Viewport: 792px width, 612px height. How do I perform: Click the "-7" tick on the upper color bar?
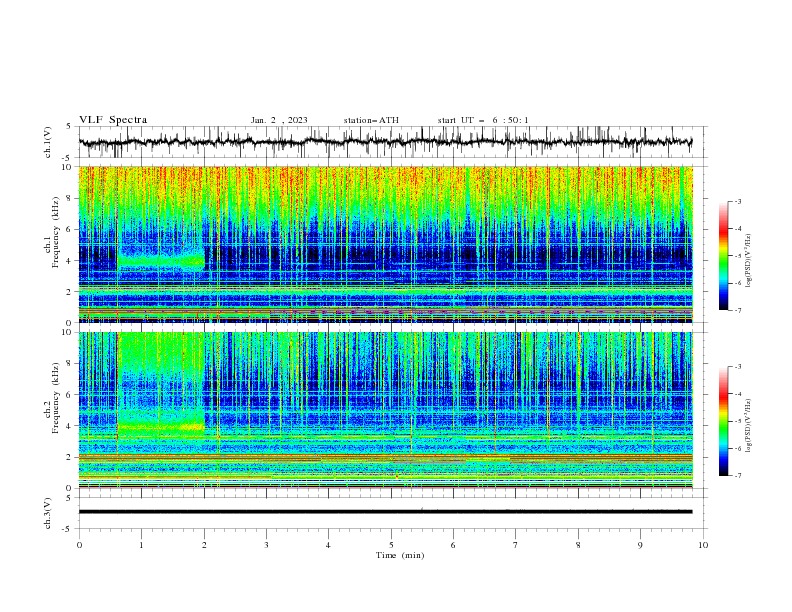coord(737,310)
